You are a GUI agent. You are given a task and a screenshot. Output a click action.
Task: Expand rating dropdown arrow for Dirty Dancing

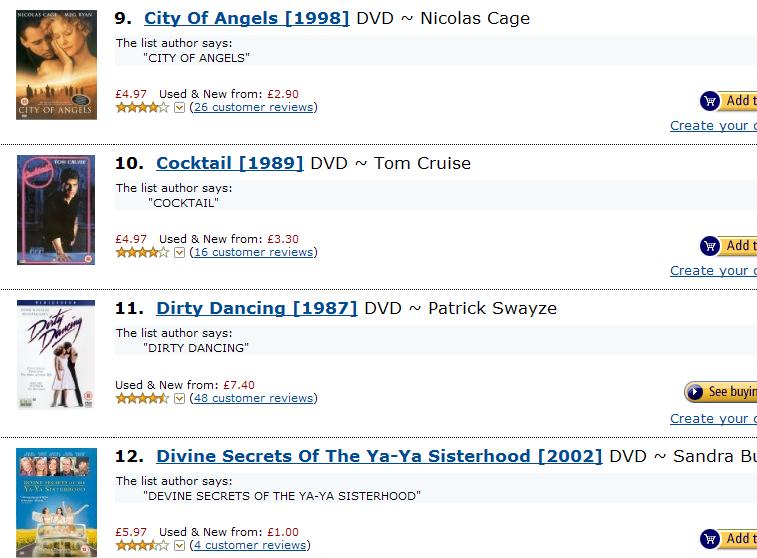(x=180, y=398)
